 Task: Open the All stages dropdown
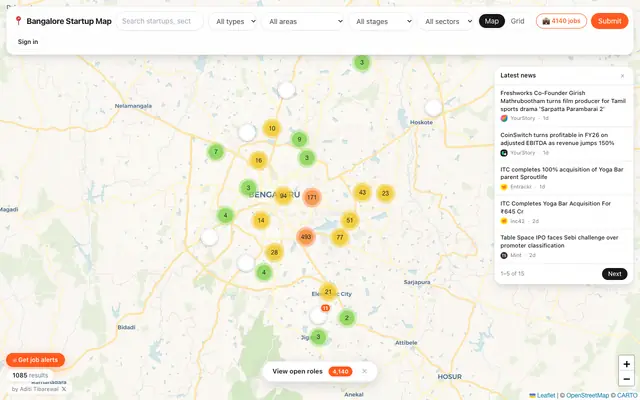tap(383, 21)
